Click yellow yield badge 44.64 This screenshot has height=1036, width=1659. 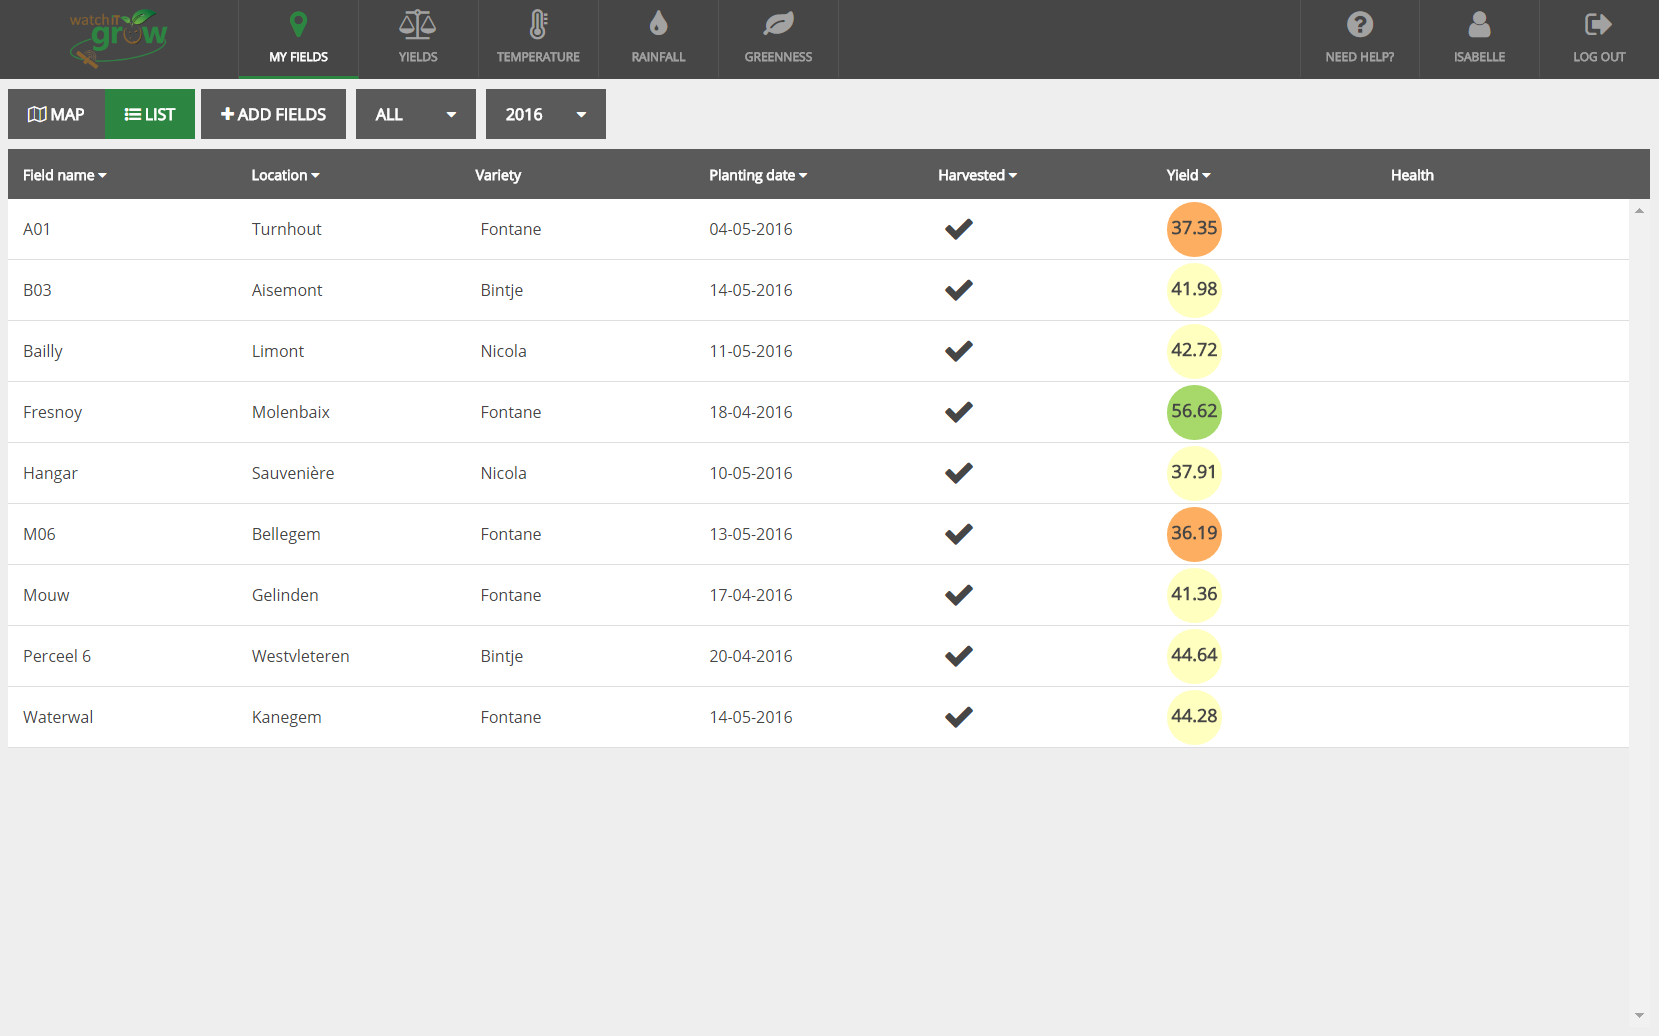pyautogui.click(x=1194, y=656)
